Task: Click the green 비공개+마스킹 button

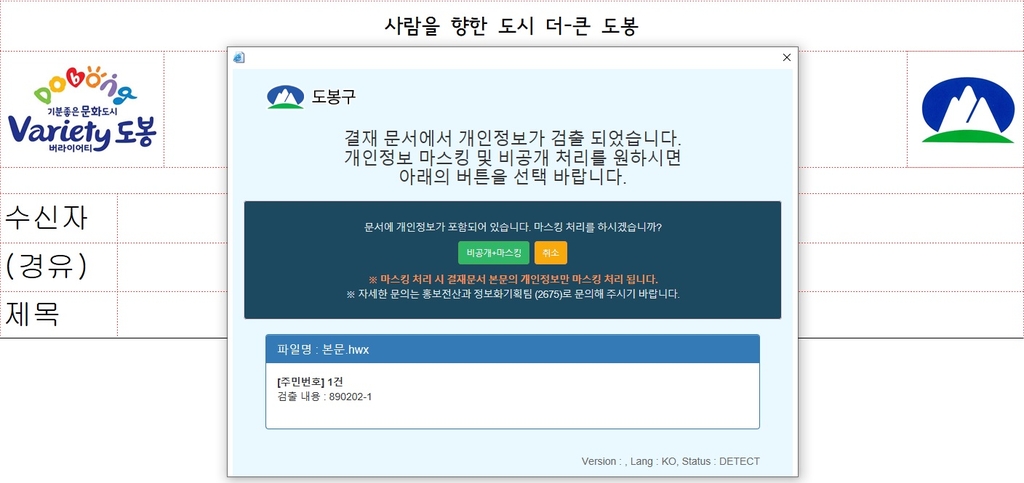Action: 493,253
